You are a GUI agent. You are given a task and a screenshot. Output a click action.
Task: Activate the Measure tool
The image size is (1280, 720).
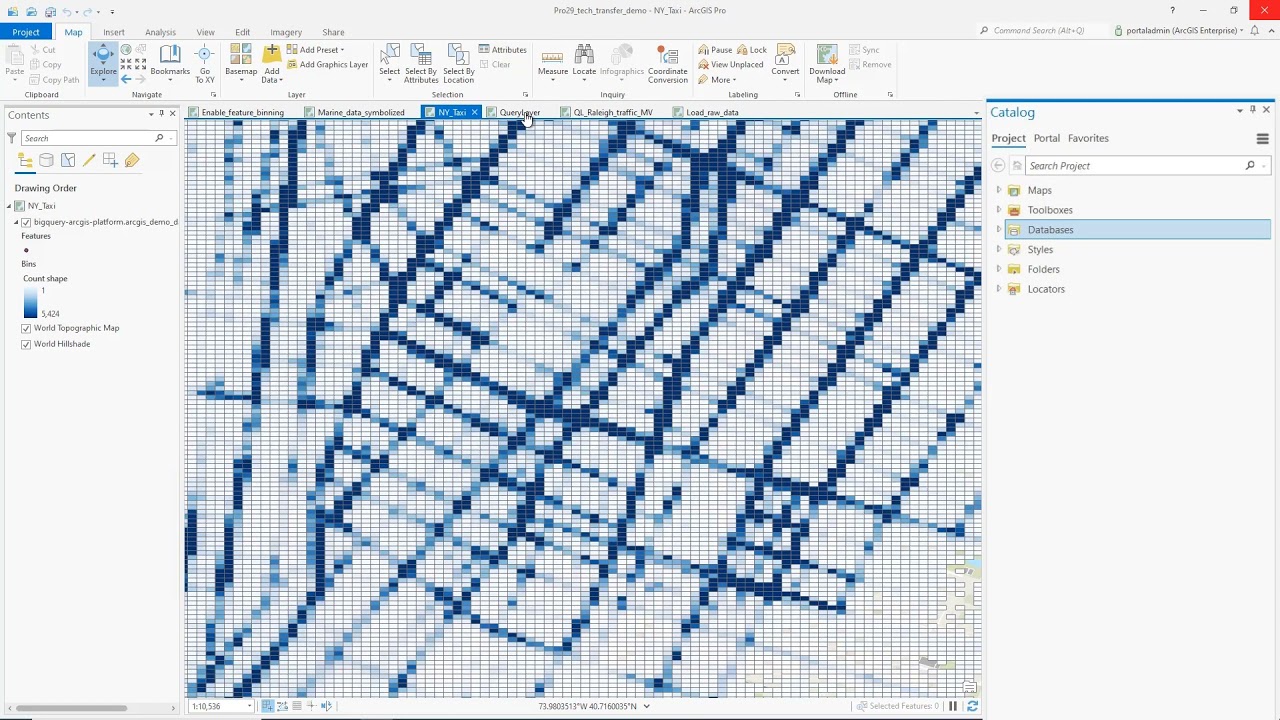tap(553, 61)
